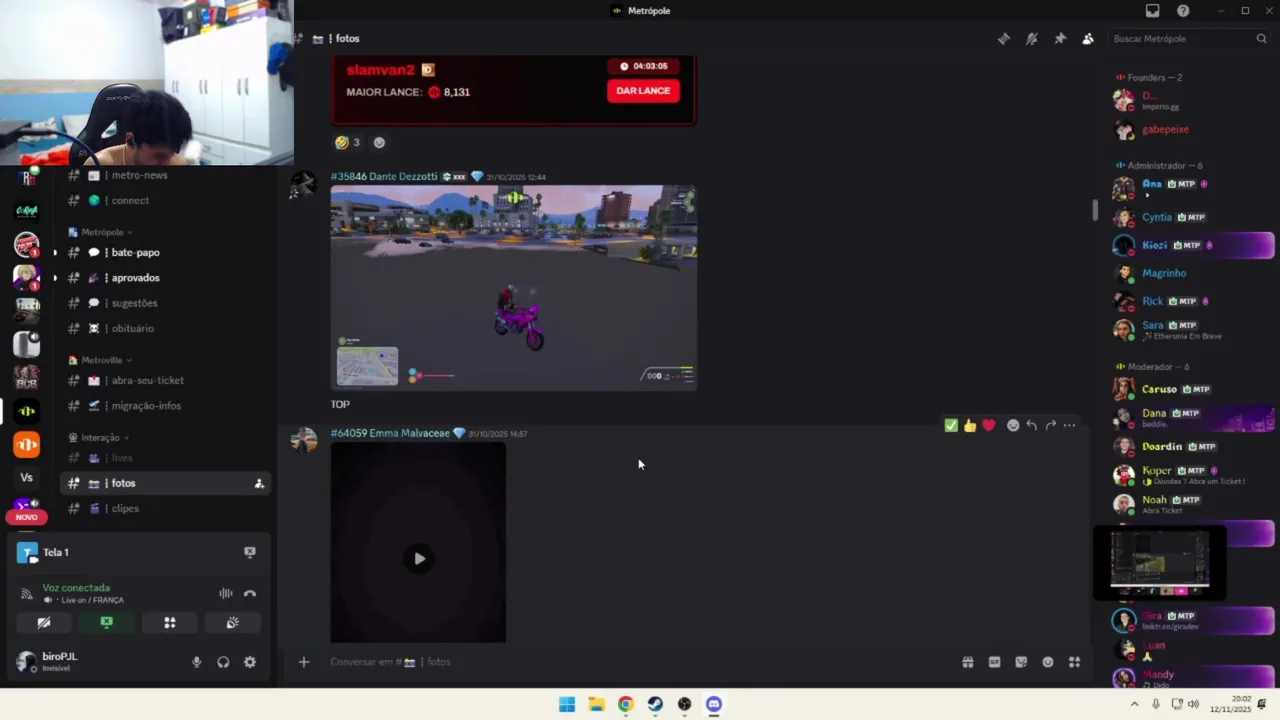Add the red heart reaction

pyautogui.click(x=989, y=425)
